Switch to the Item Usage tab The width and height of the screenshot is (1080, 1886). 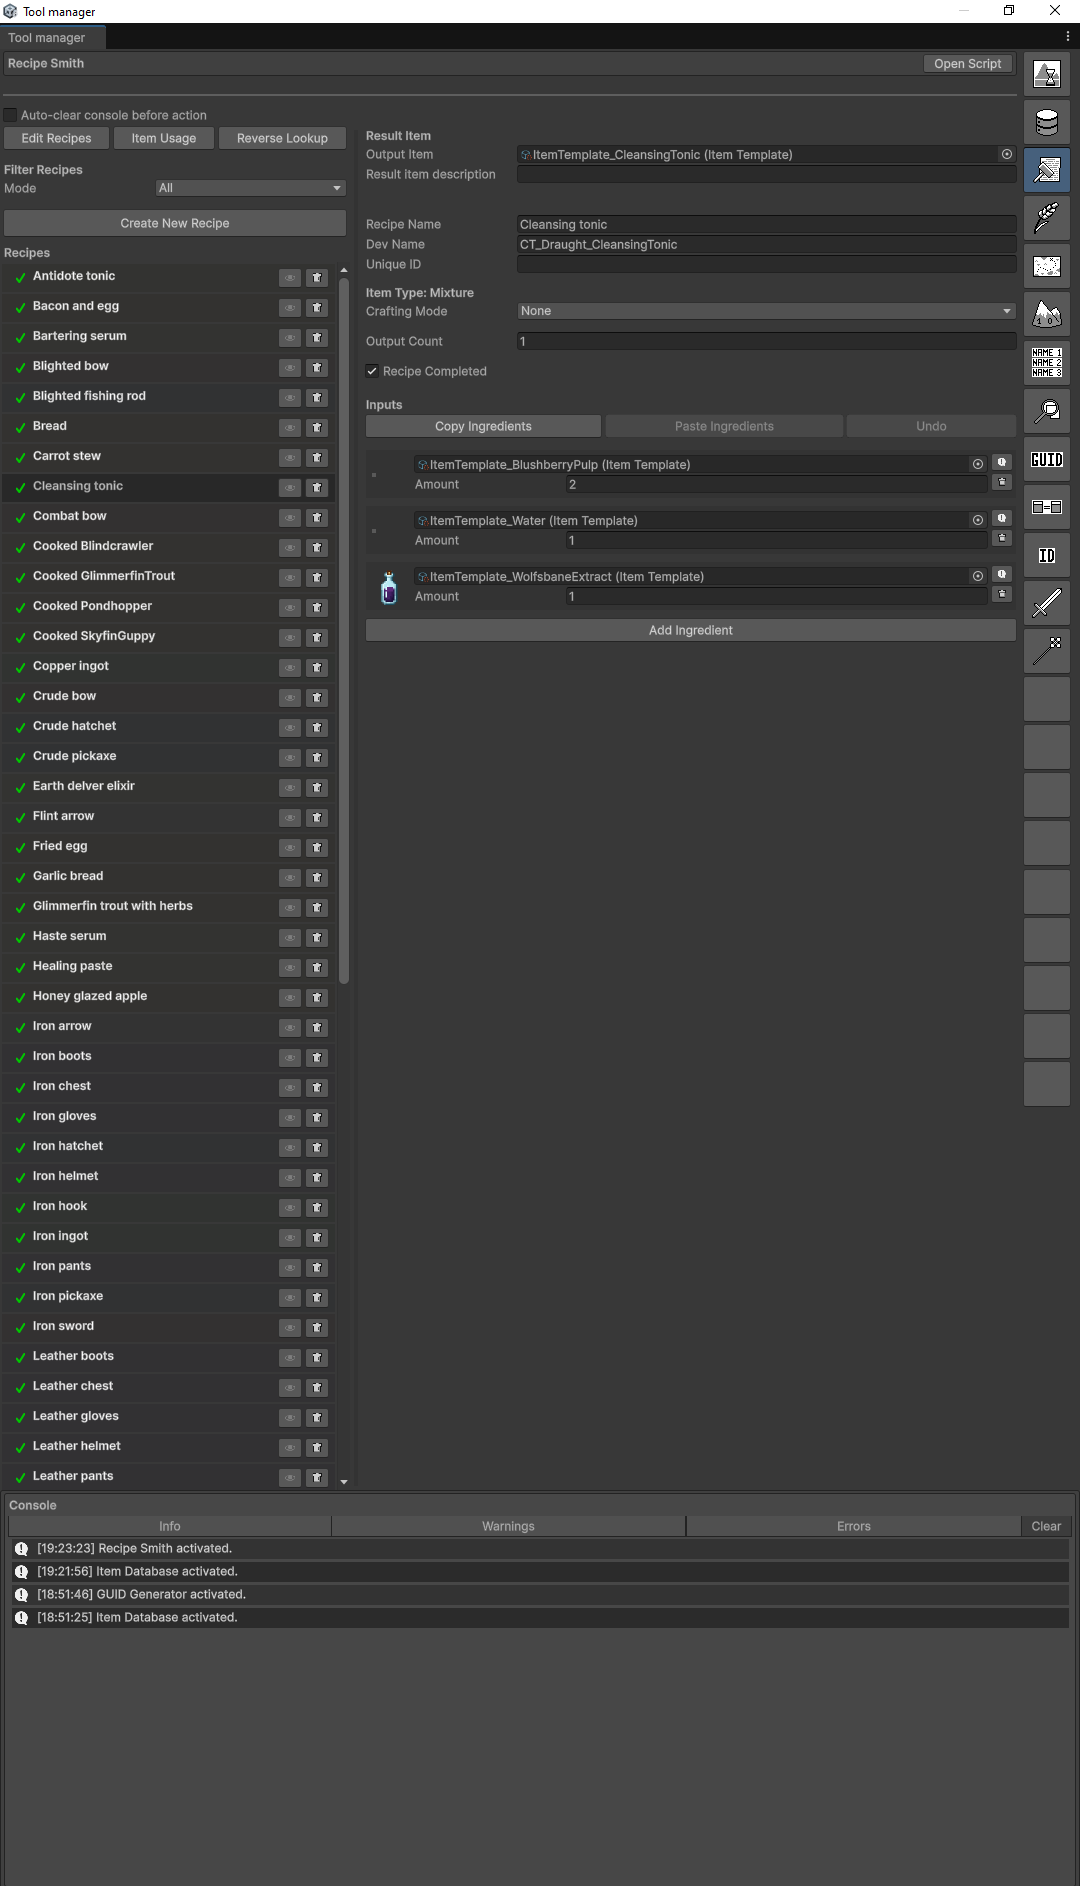pyautogui.click(x=164, y=138)
